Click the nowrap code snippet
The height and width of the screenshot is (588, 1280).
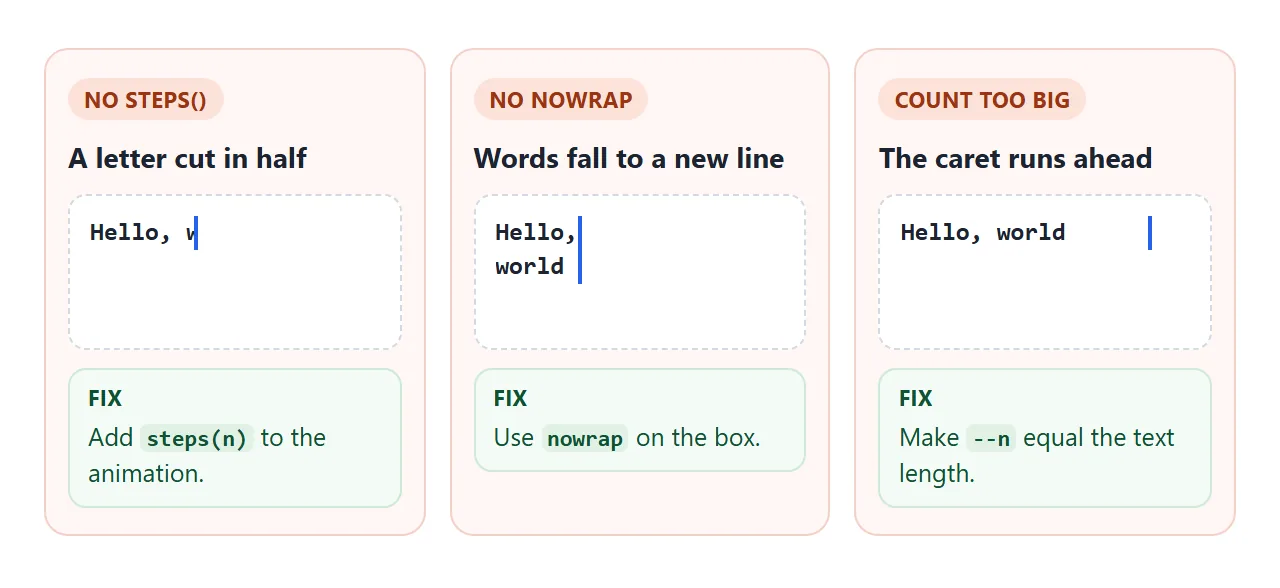coord(585,439)
